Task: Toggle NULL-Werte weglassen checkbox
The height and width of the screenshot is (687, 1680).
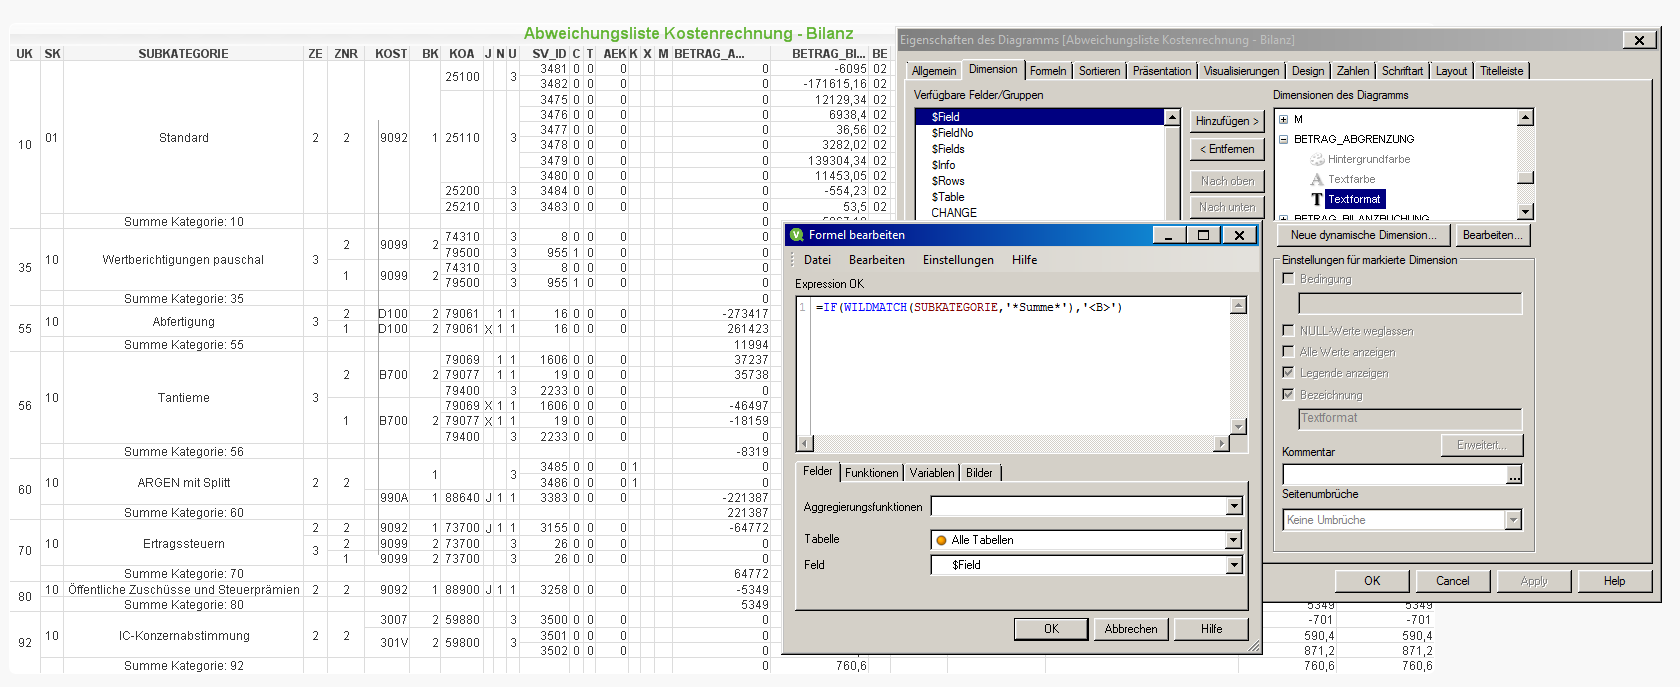Action: [x=1288, y=330]
